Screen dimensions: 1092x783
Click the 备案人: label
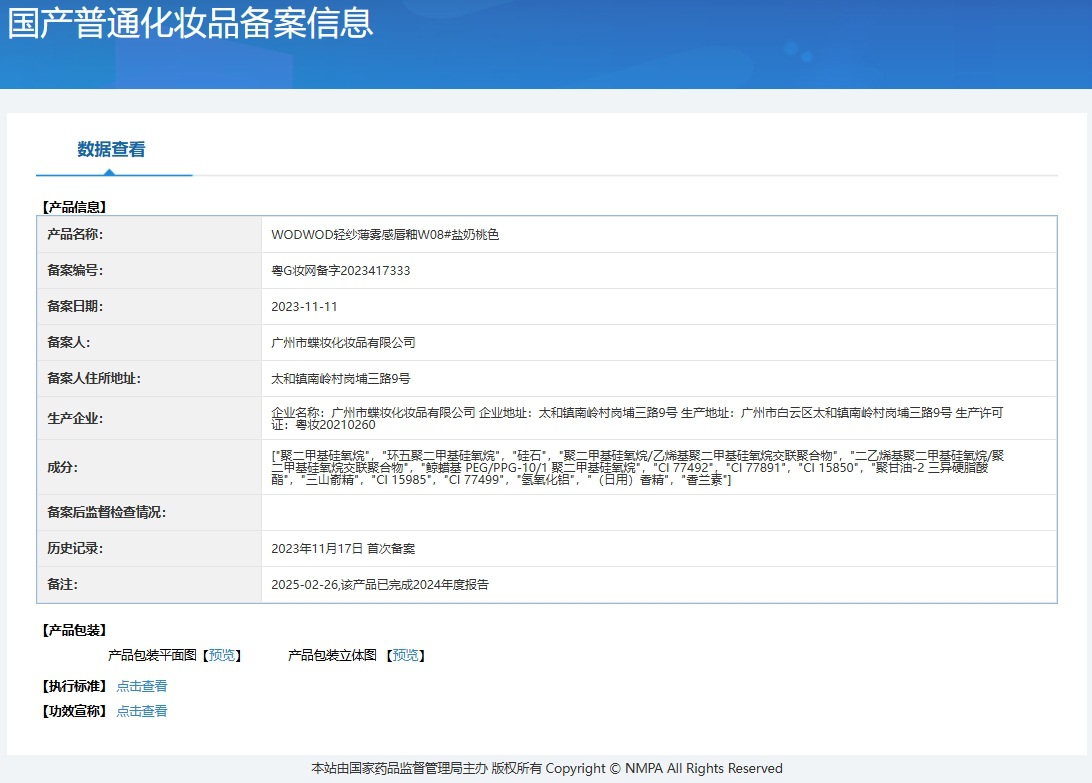pyautogui.click(x=68, y=343)
